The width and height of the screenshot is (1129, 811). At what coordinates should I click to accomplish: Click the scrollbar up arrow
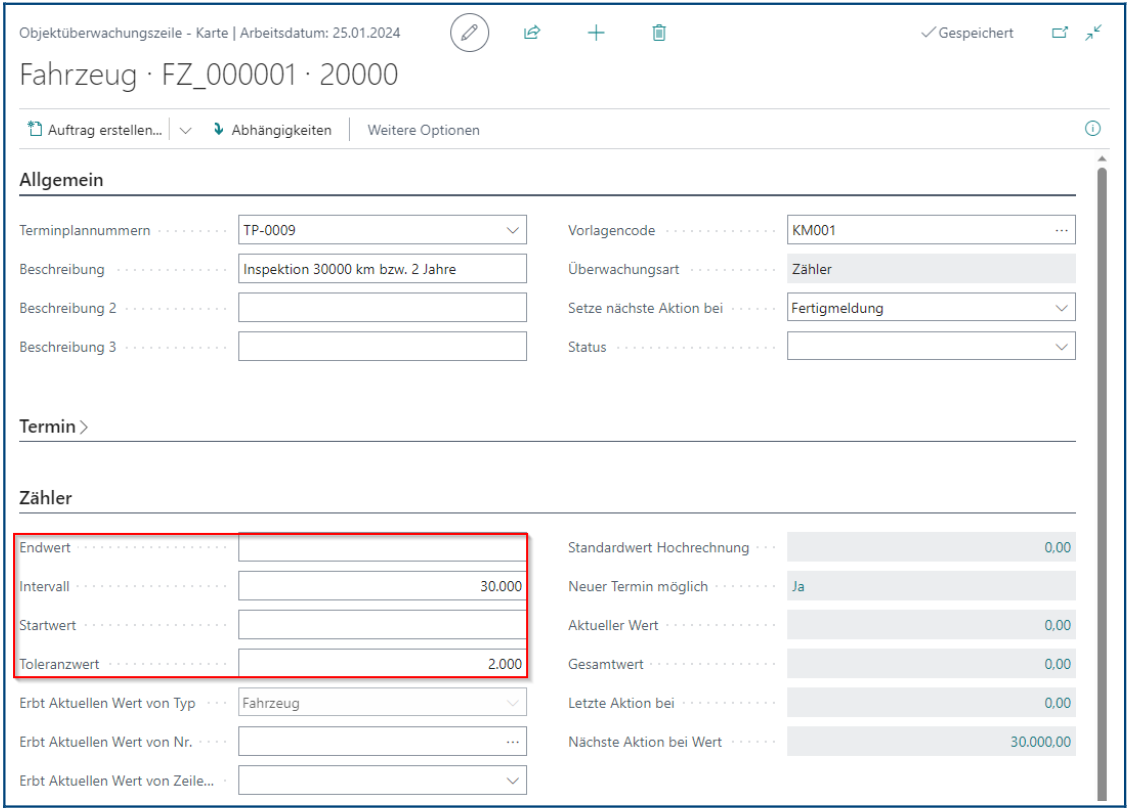(x=1102, y=158)
